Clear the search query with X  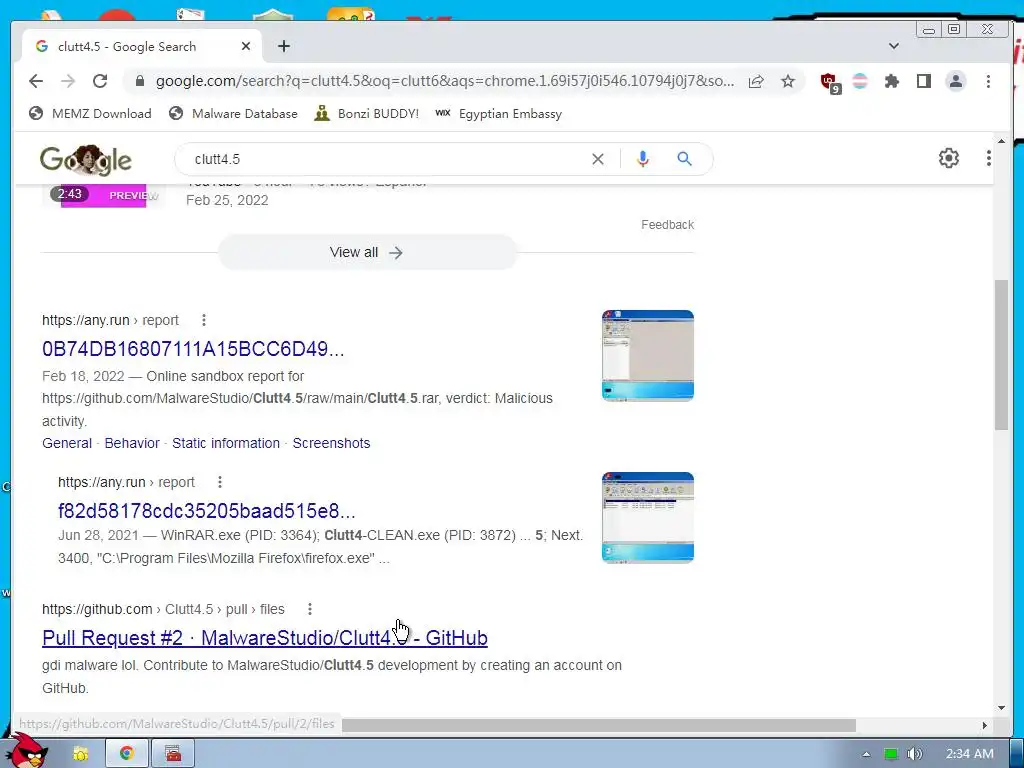pos(598,159)
